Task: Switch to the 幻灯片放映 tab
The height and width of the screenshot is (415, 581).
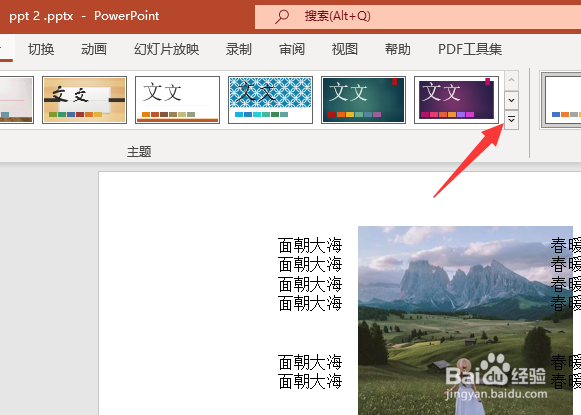Action: coord(167,49)
